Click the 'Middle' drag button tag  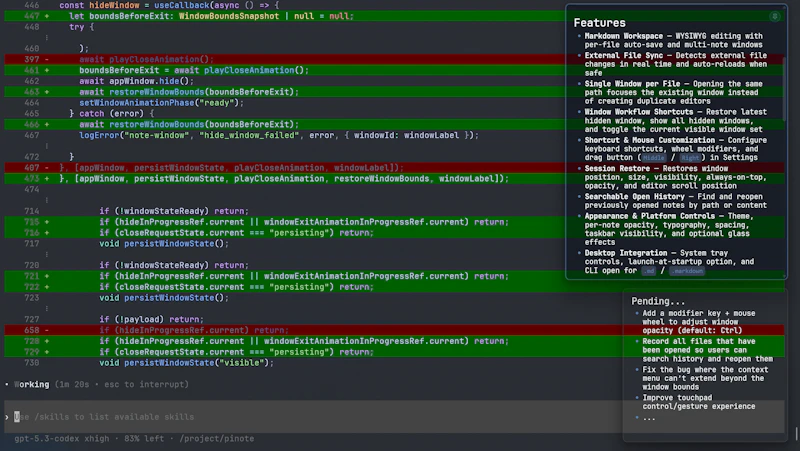(654, 158)
